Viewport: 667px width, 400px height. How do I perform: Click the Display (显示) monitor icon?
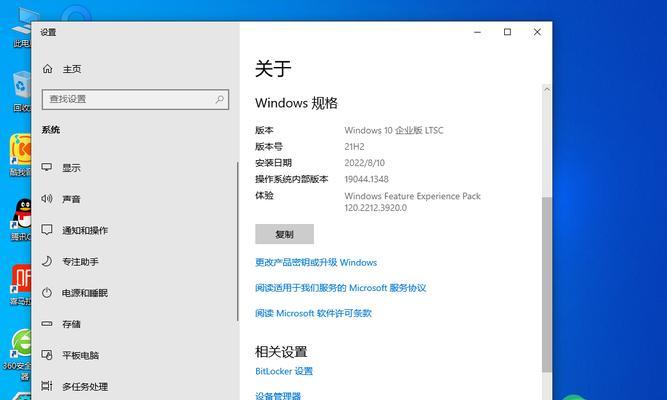click(47, 167)
